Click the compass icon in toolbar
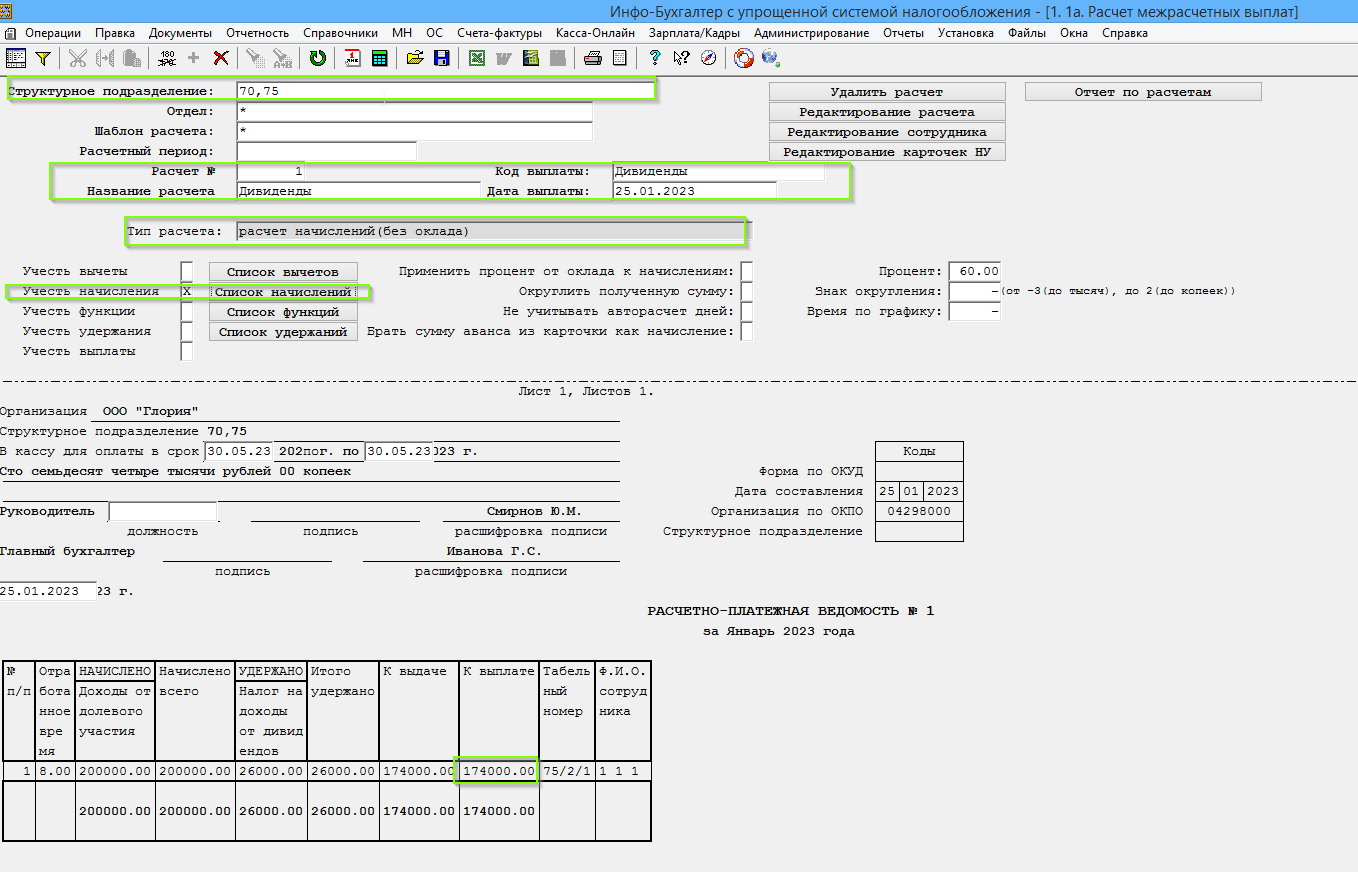 (x=708, y=58)
